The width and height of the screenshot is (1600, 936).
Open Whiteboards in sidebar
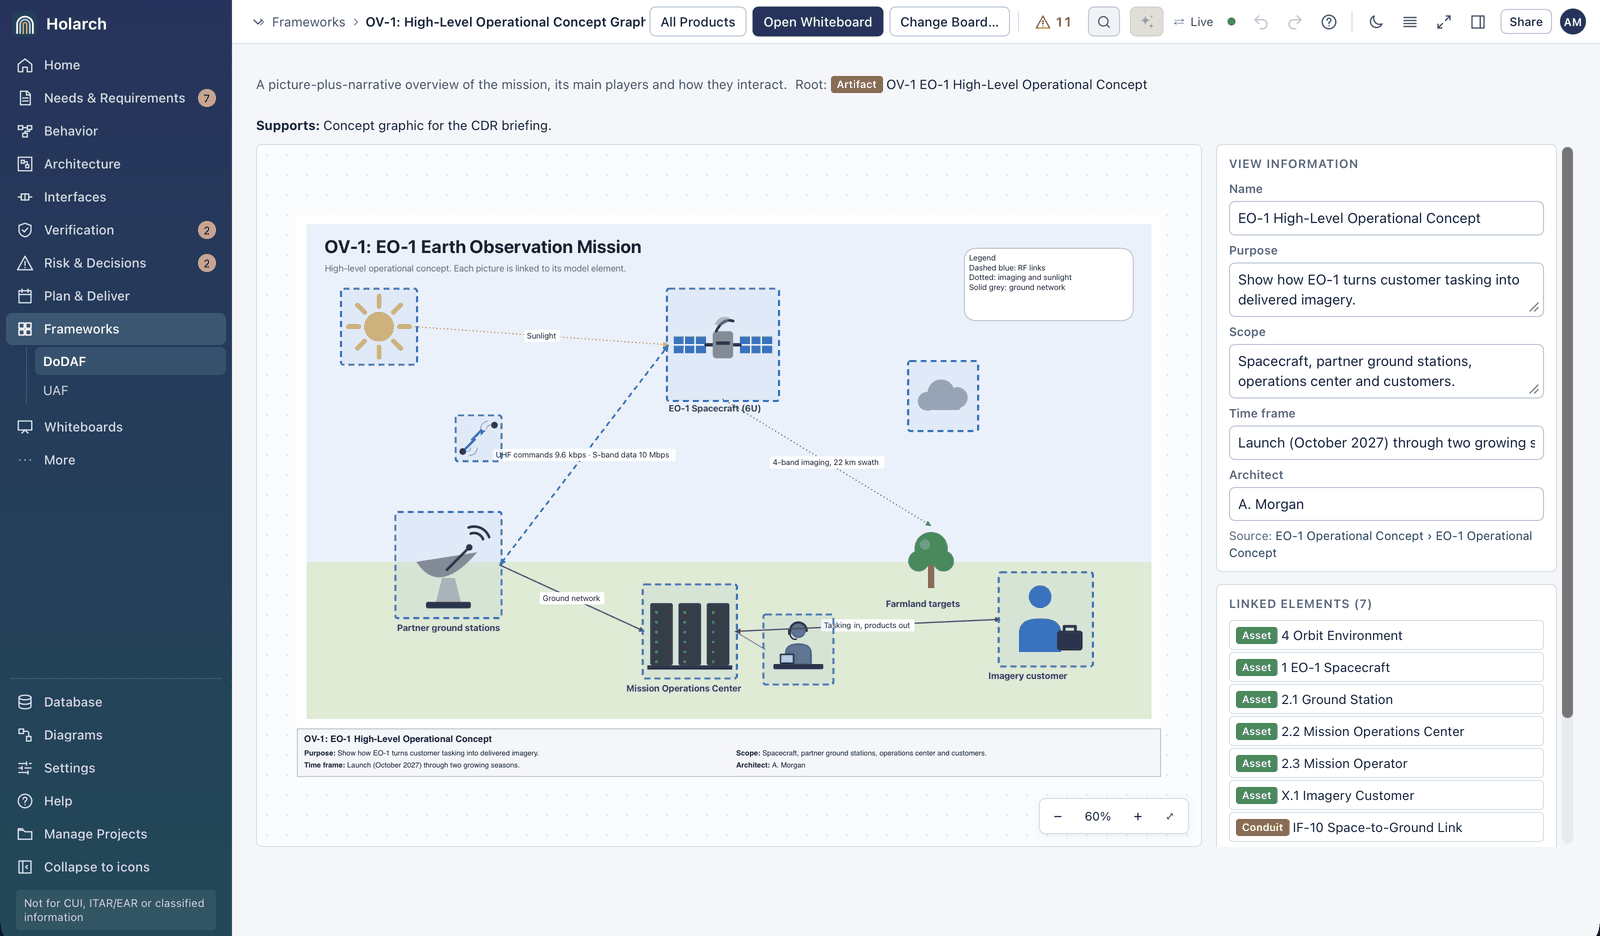click(116, 427)
